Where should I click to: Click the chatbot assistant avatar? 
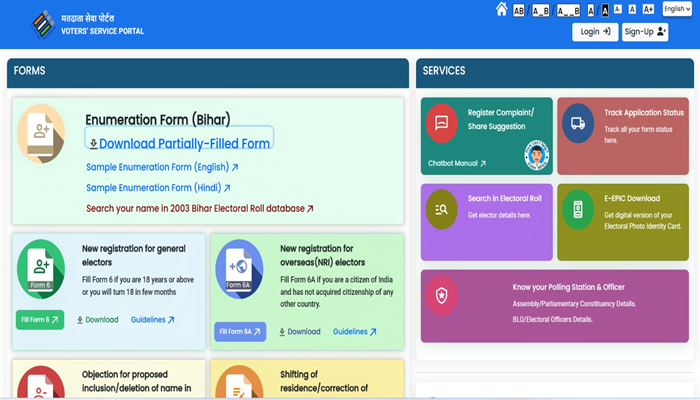537,155
